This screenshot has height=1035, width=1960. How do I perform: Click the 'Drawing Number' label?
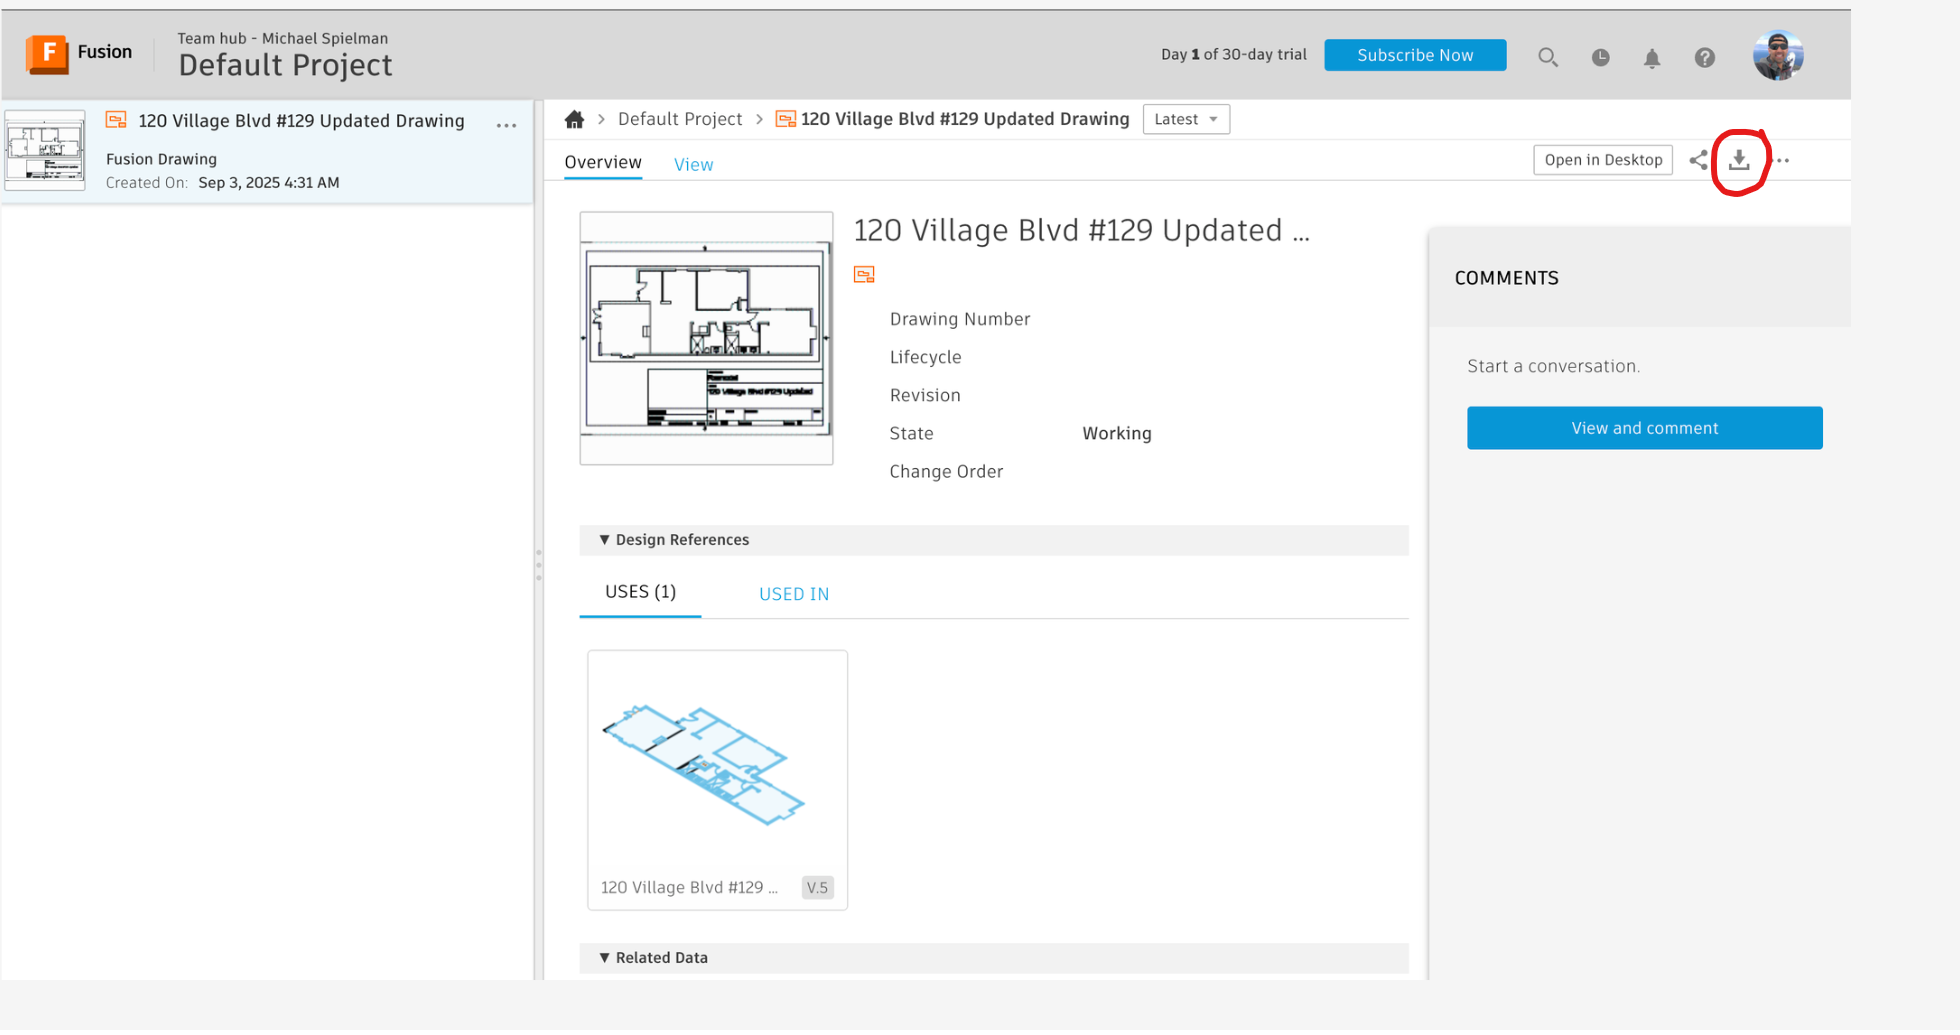coord(960,319)
